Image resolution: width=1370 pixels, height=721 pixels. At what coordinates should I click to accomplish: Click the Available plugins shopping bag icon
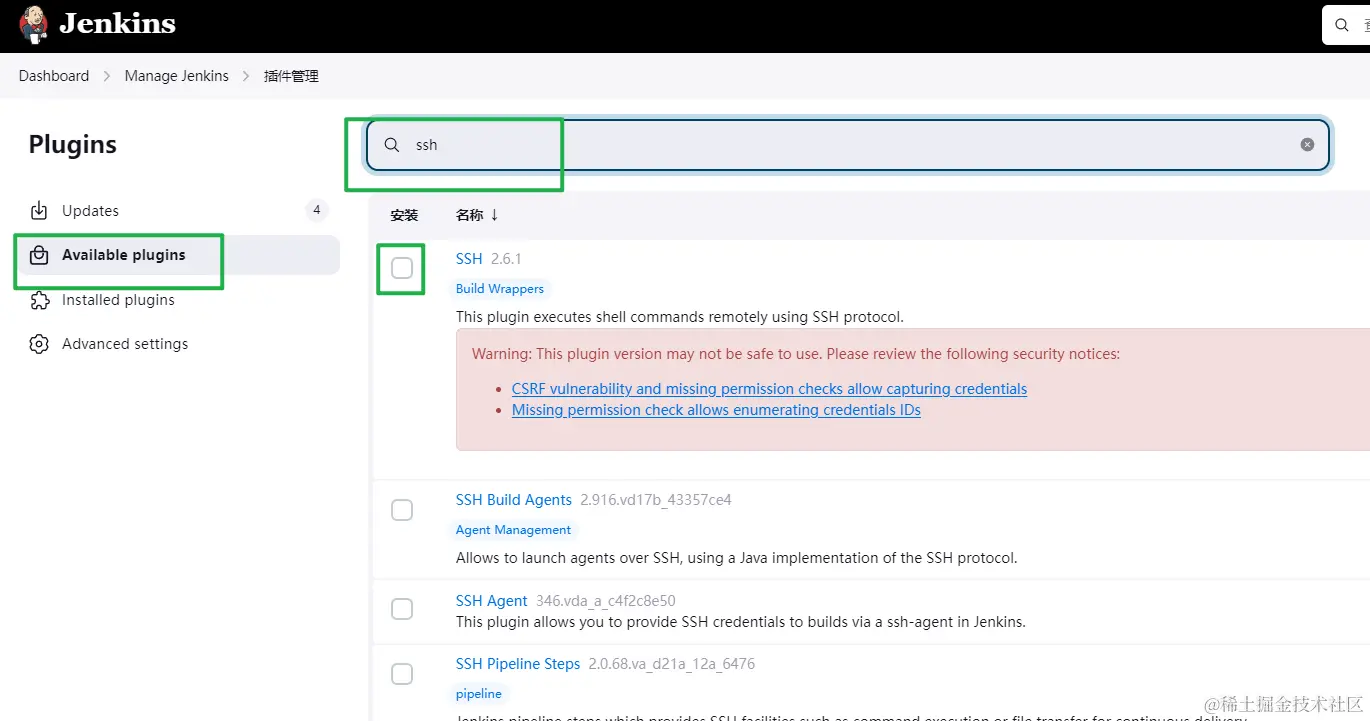pos(39,255)
